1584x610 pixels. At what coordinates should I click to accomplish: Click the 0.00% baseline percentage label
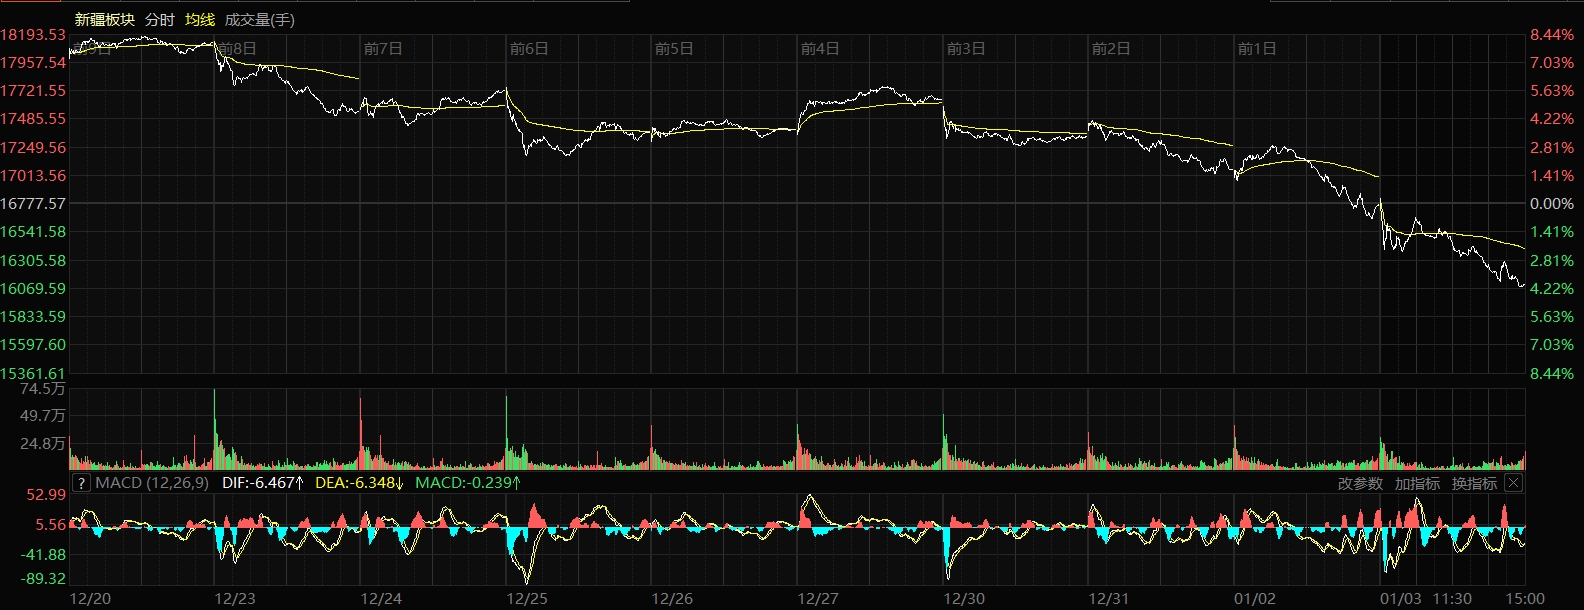click(x=1551, y=203)
